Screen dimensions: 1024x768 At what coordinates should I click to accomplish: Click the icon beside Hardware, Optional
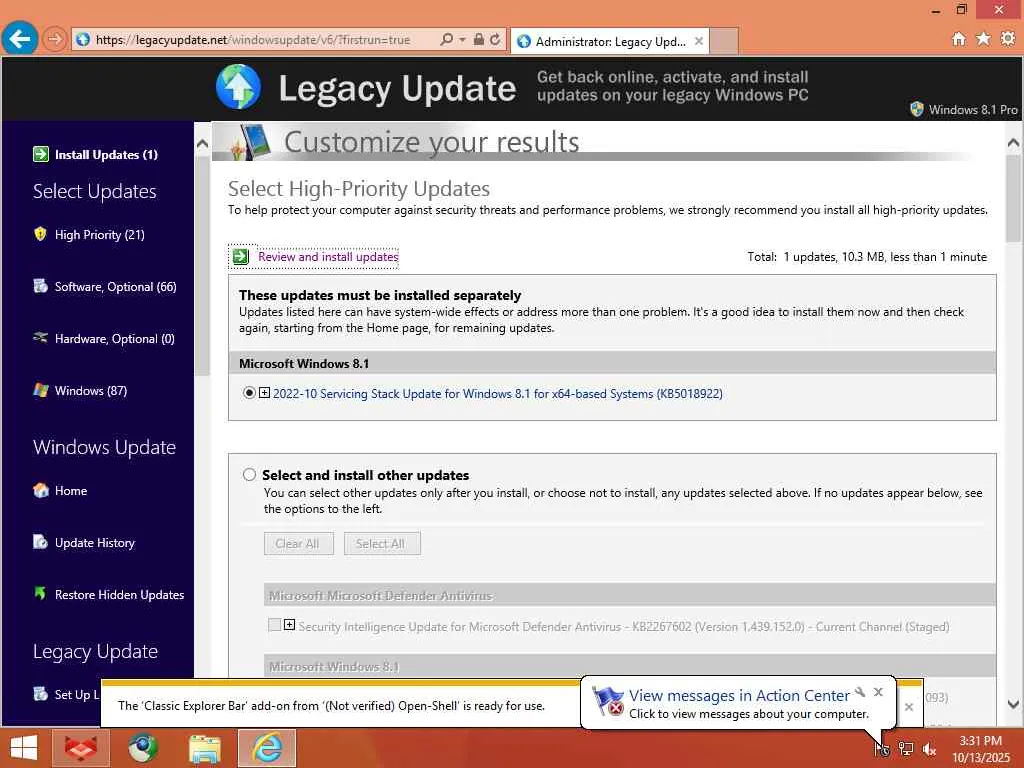coord(40,338)
